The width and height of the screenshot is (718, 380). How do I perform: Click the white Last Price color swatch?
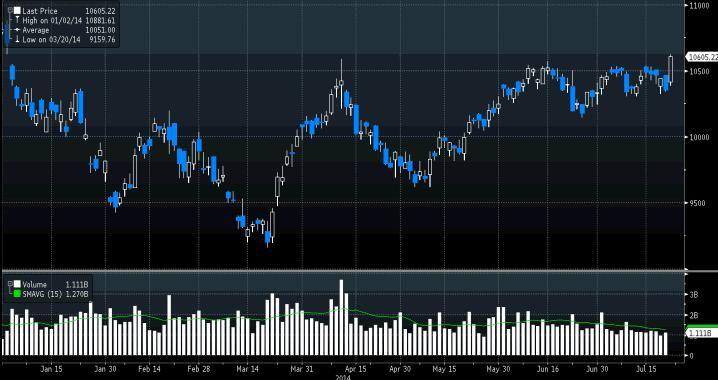pyautogui.click(x=17, y=11)
